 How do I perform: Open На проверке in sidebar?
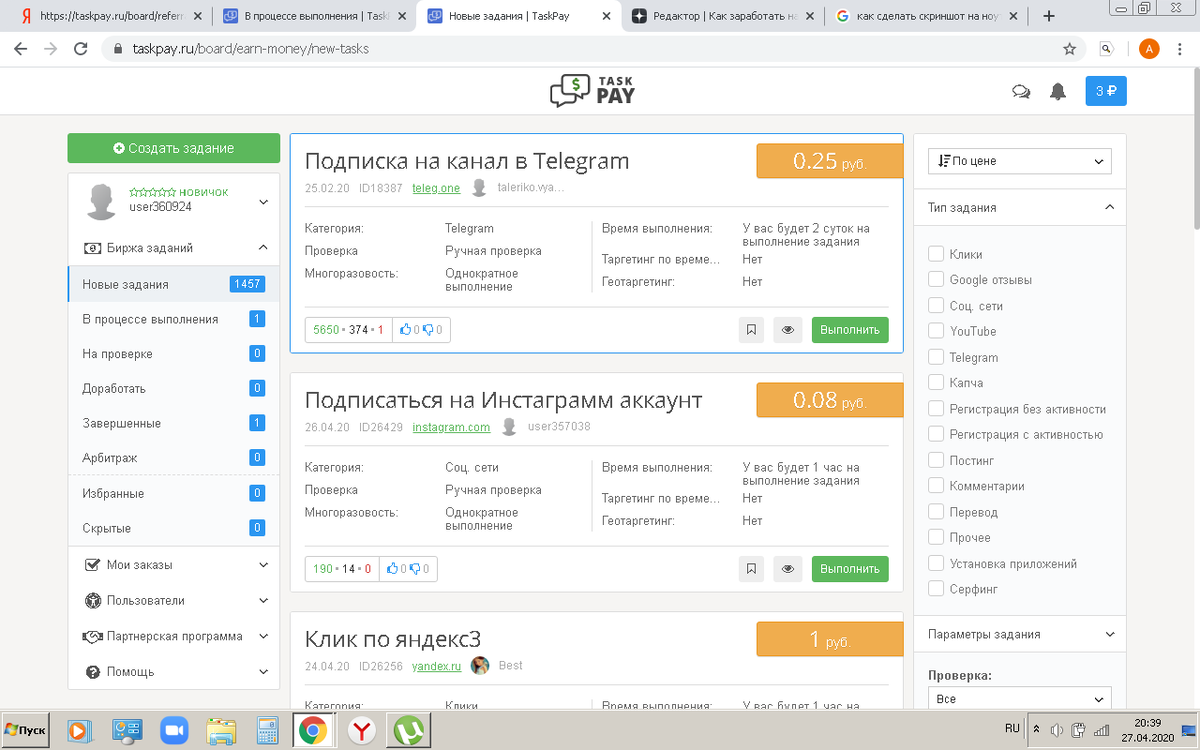(174, 354)
